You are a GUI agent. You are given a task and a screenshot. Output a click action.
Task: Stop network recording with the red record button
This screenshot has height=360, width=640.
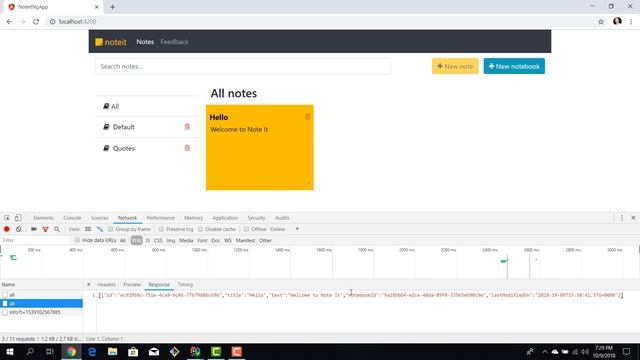7,229
